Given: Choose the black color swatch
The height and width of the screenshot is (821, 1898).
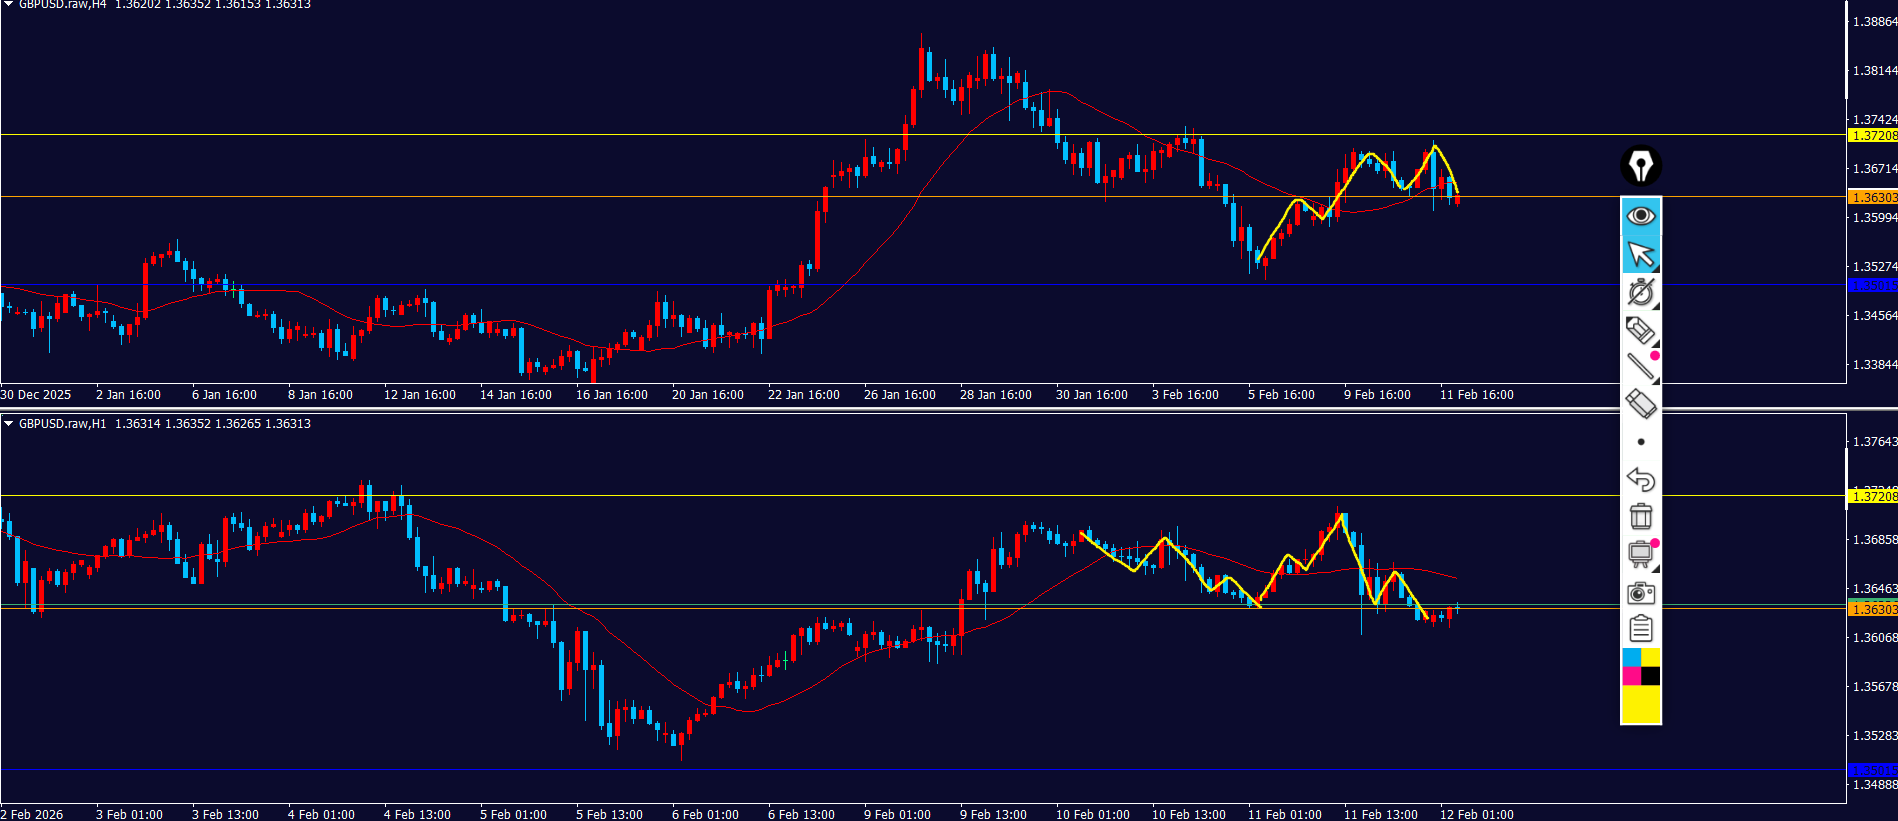Looking at the screenshot, I should click(x=1651, y=677).
